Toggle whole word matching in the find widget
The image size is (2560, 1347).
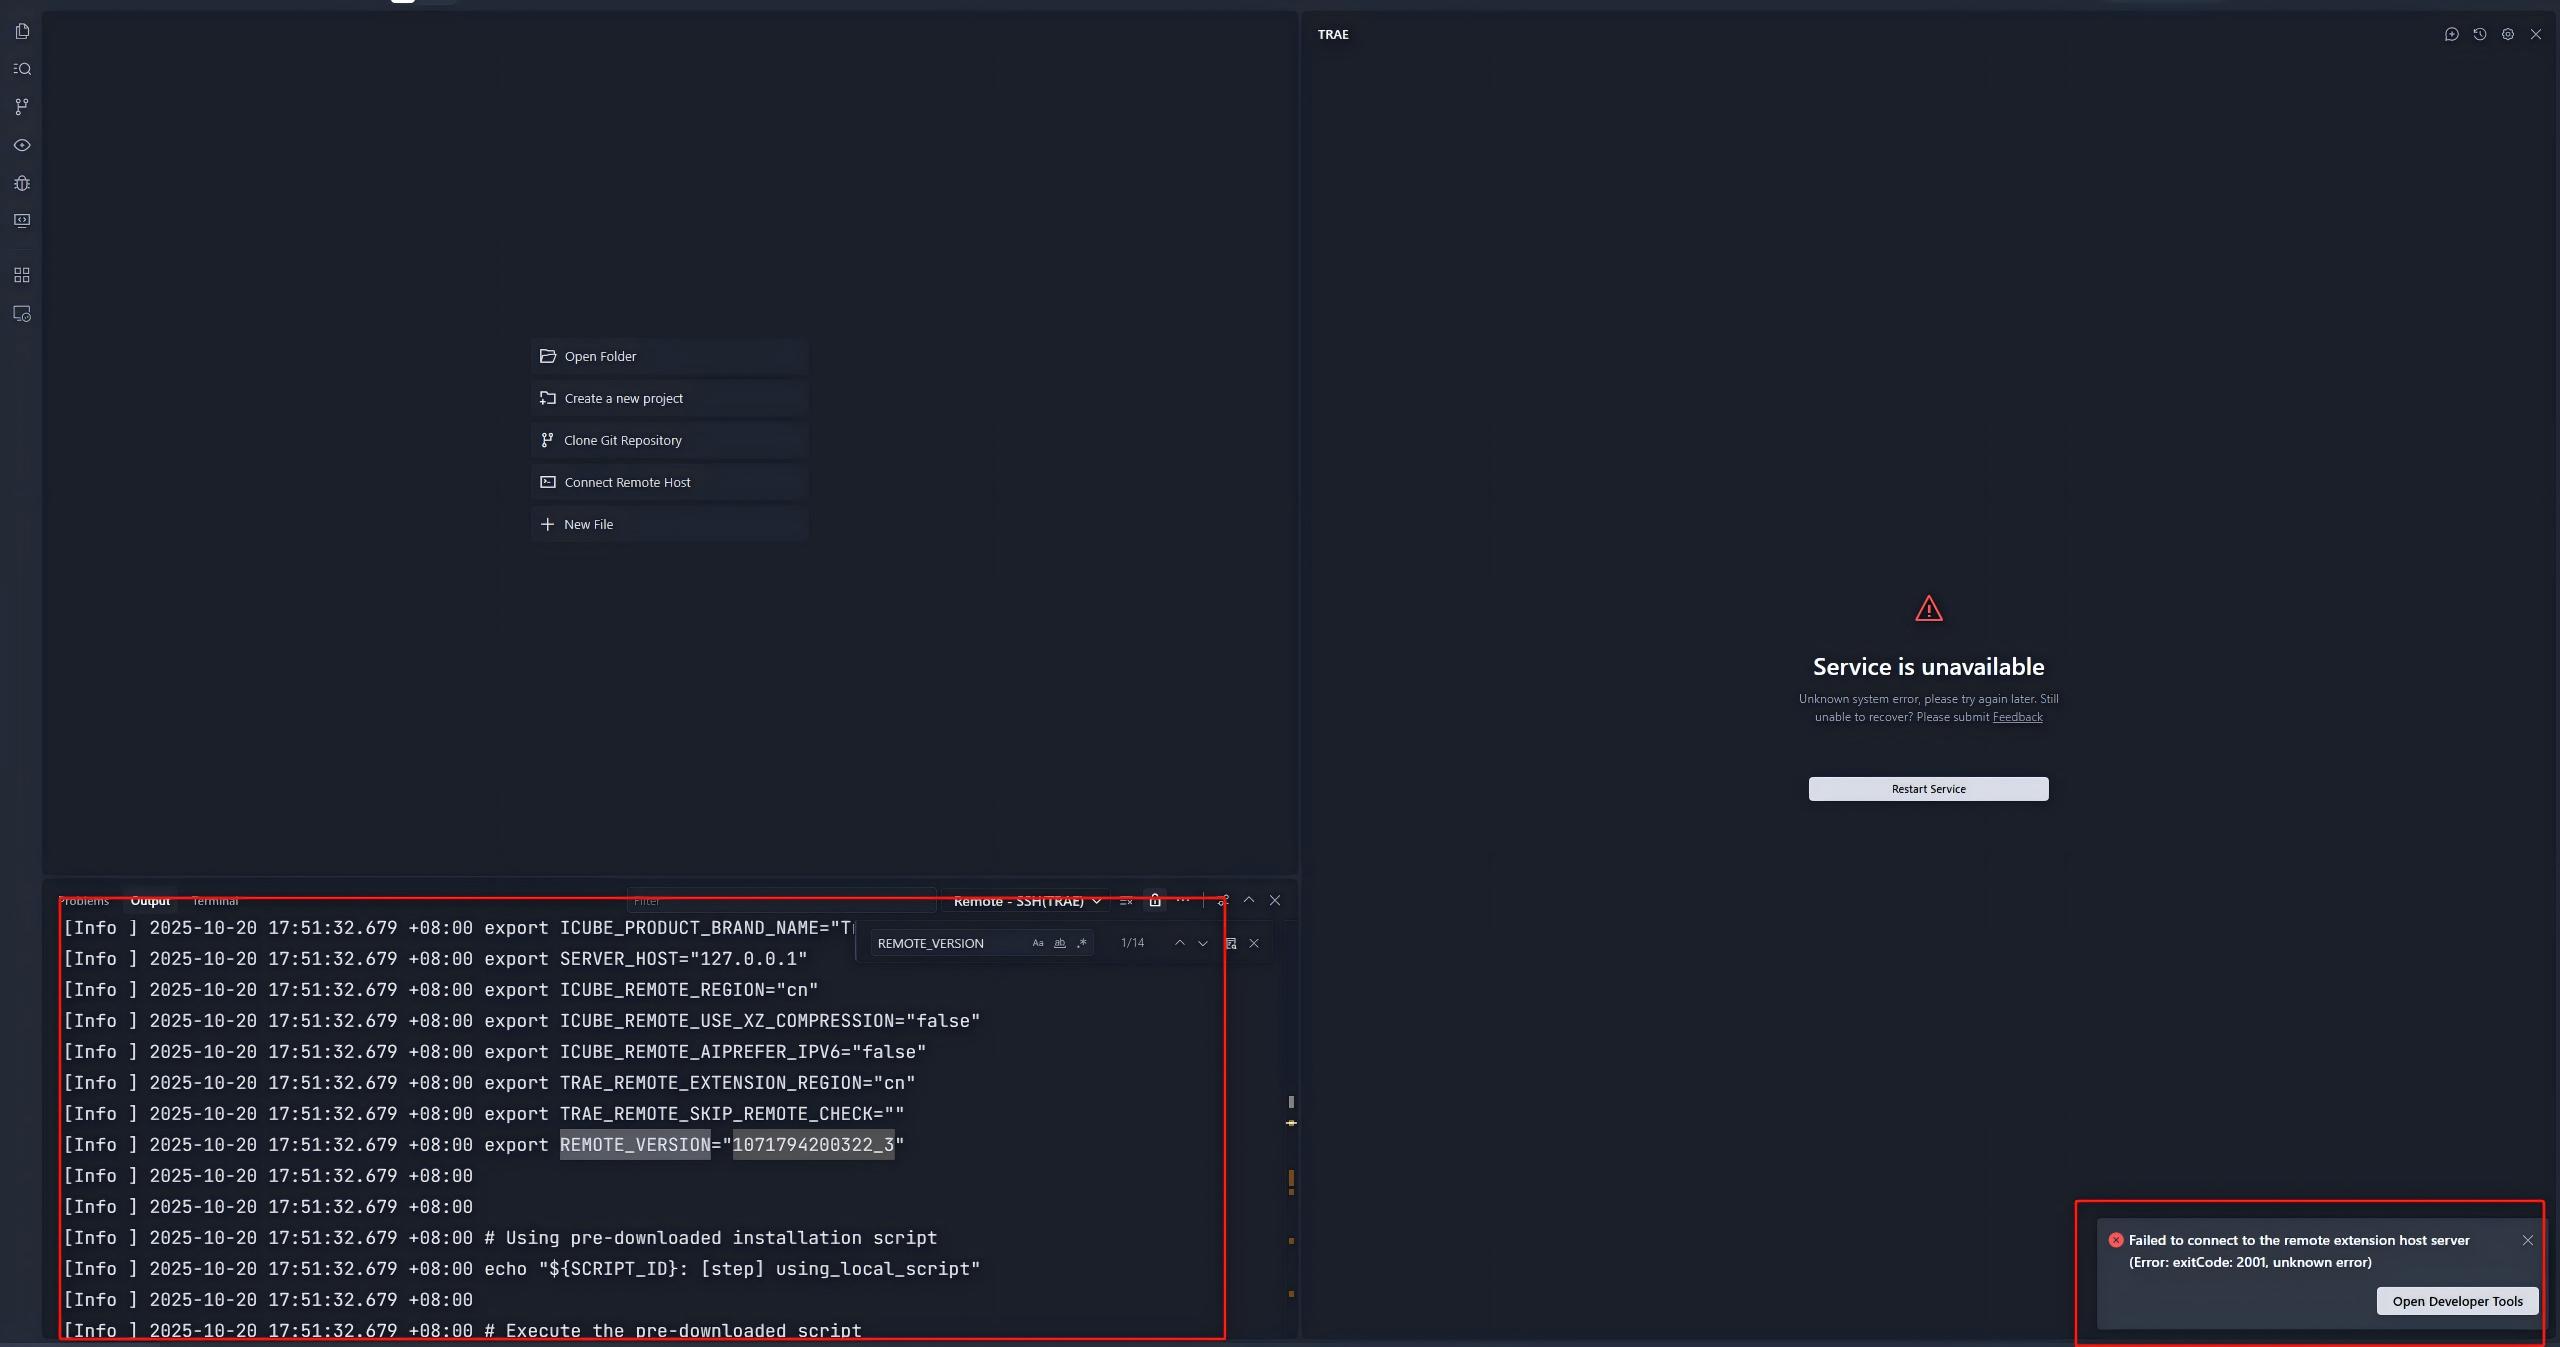coord(1059,943)
